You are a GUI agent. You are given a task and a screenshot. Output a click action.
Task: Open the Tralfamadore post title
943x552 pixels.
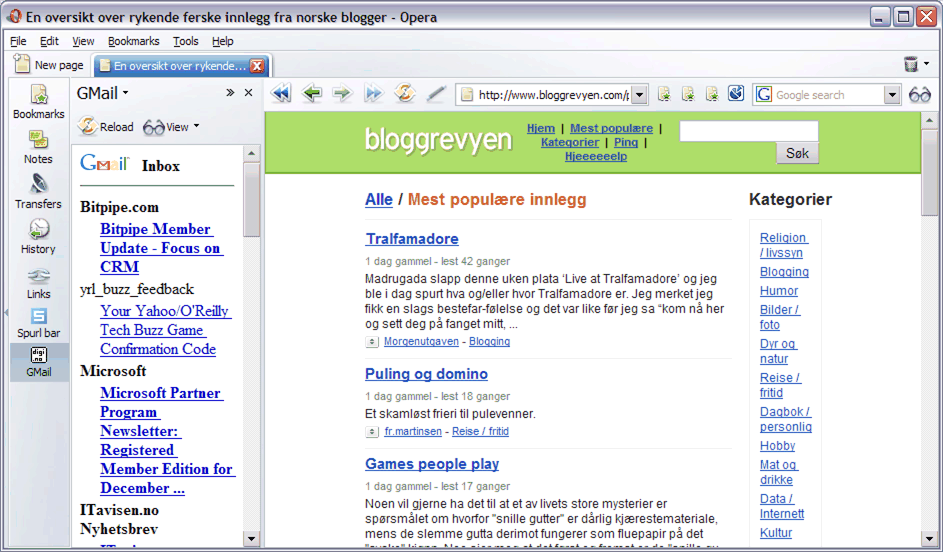[412, 239]
